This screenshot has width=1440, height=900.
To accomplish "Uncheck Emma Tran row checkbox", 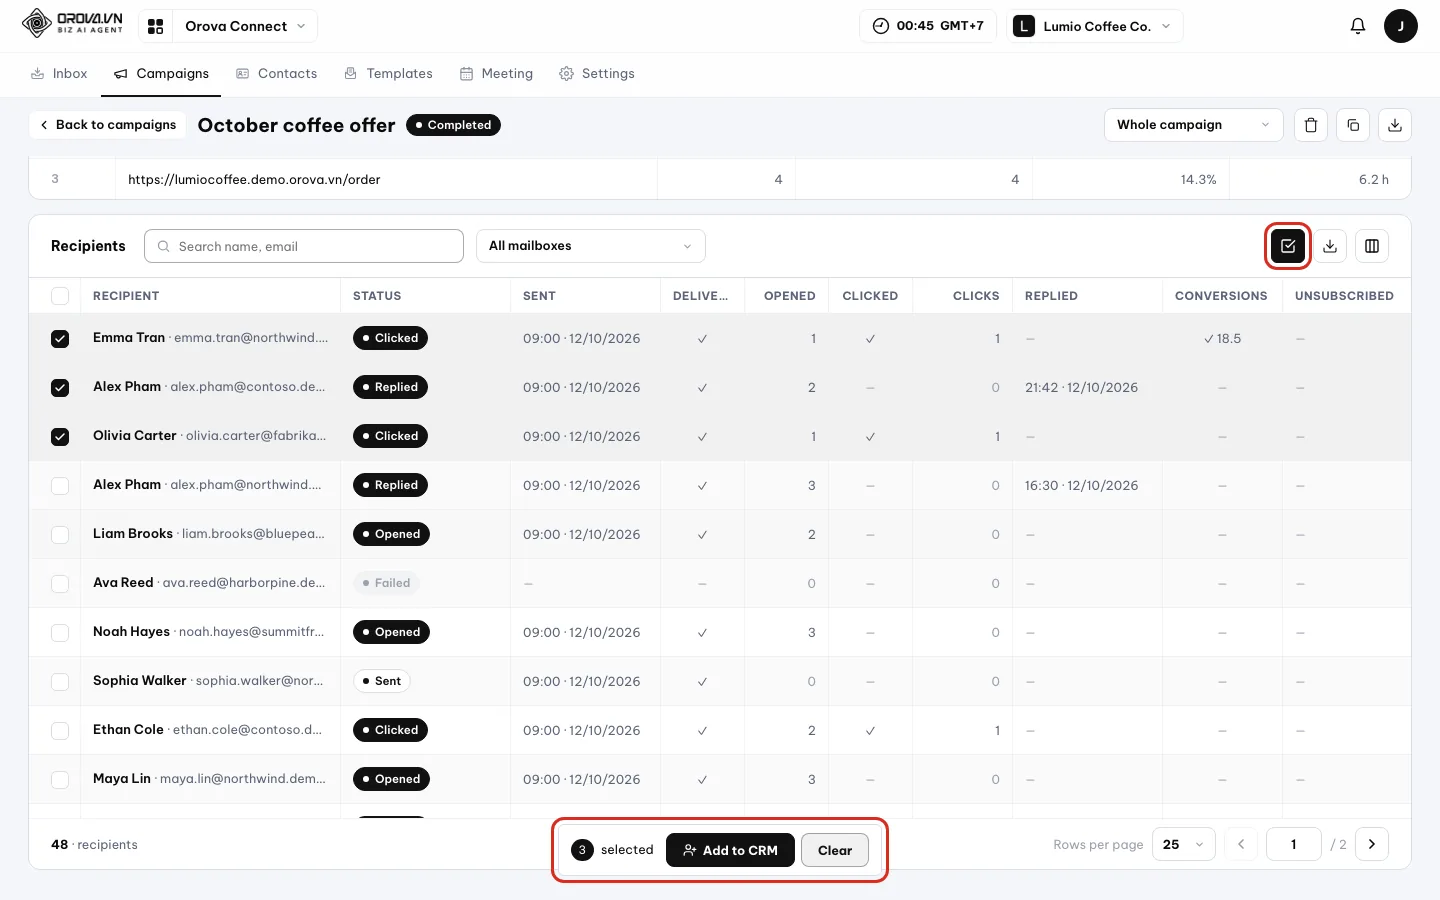I will (60, 338).
